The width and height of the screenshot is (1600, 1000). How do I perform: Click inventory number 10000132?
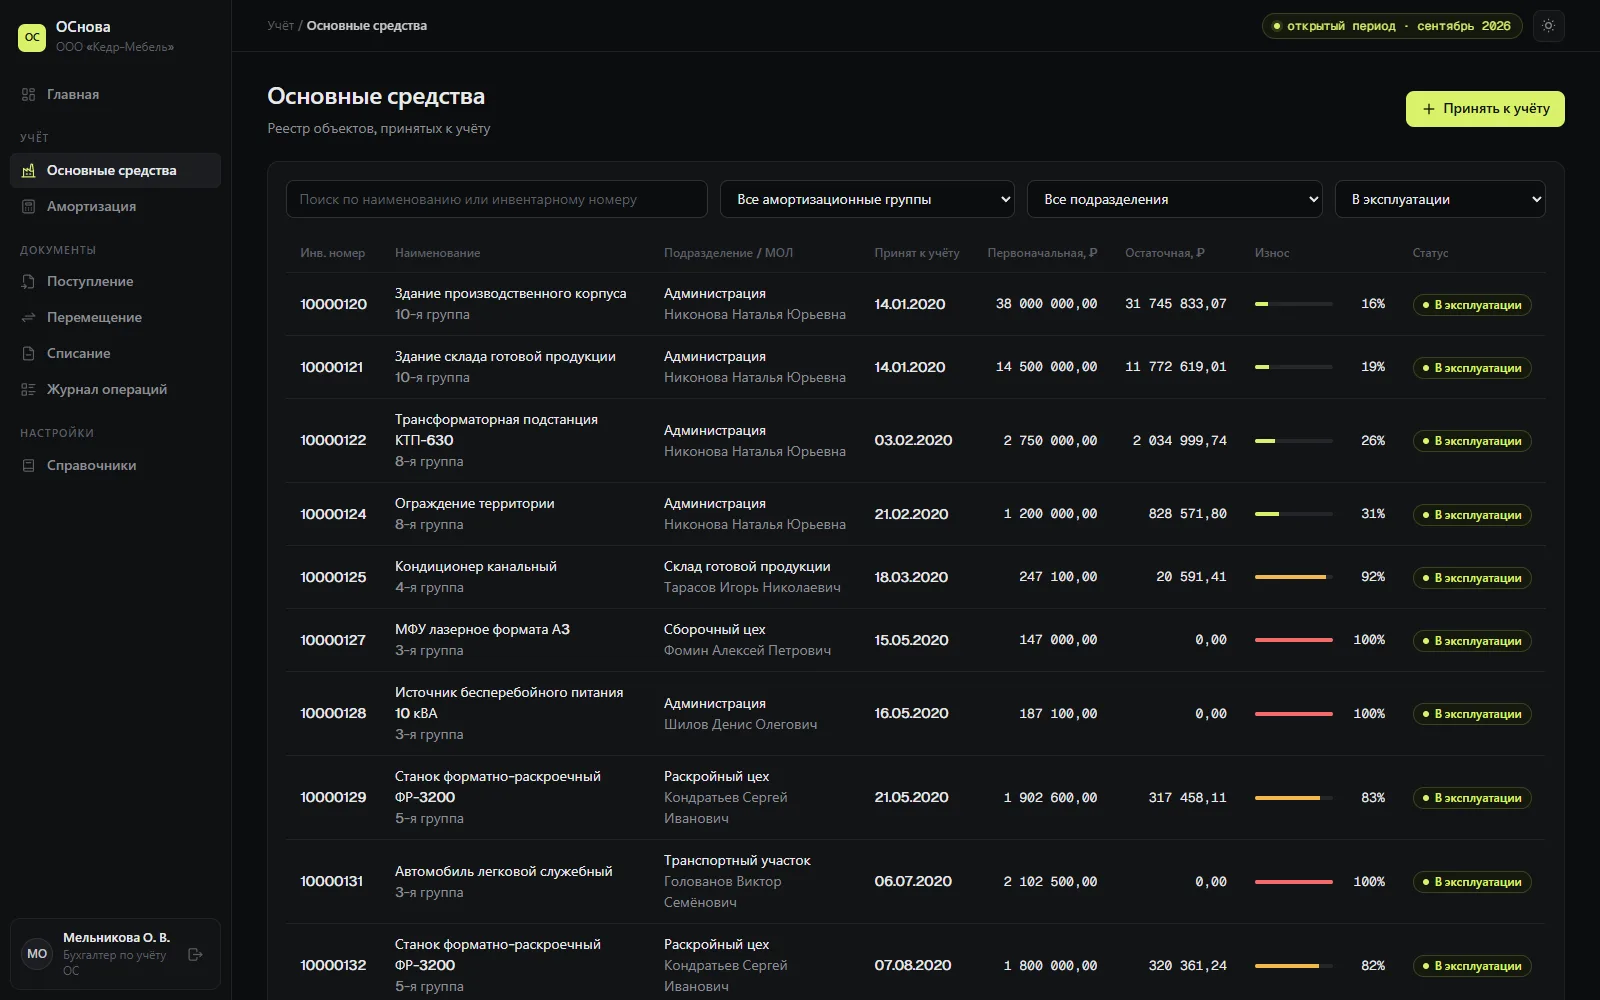tap(333, 965)
